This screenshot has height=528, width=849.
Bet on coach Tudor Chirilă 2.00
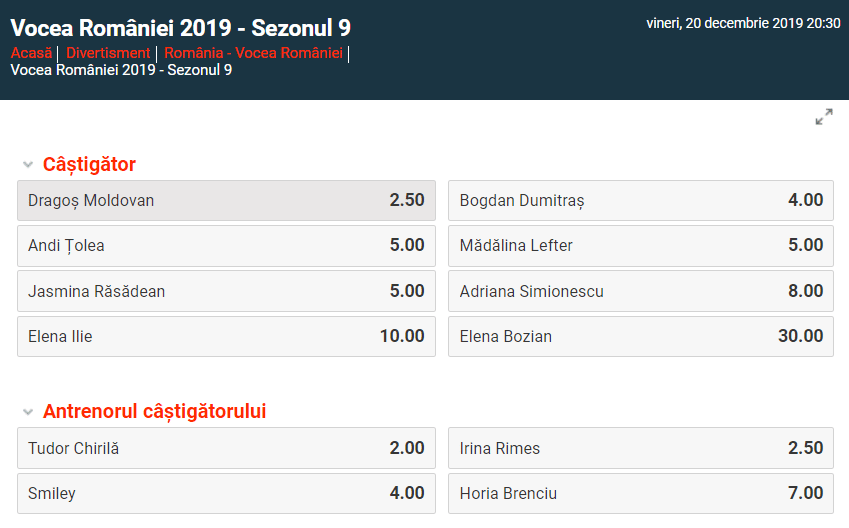click(x=226, y=448)
